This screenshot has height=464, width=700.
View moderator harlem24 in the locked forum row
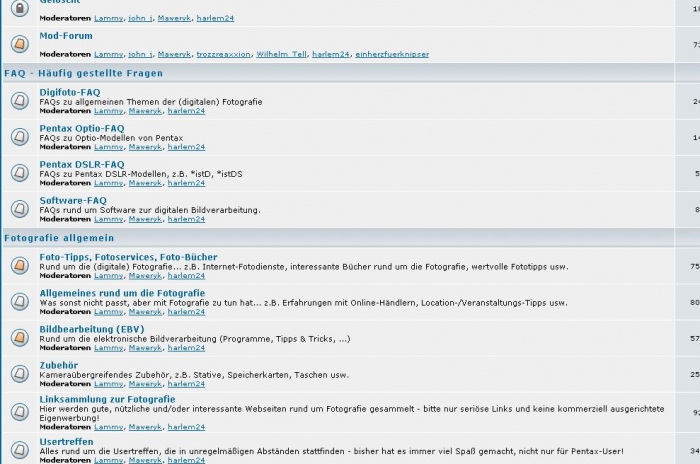tap(215, 18)
